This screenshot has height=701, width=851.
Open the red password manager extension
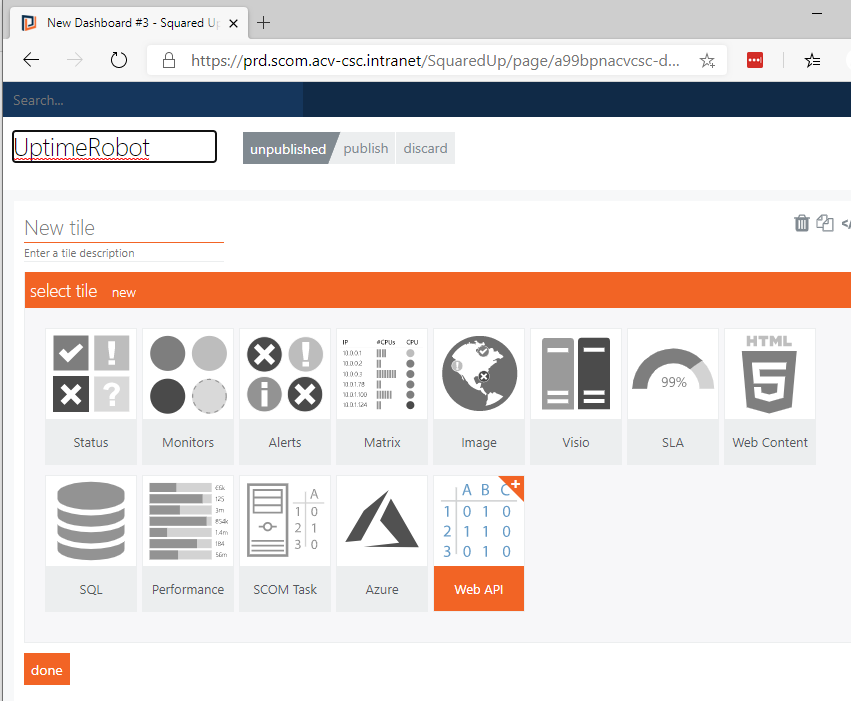[x=755, y=60]
